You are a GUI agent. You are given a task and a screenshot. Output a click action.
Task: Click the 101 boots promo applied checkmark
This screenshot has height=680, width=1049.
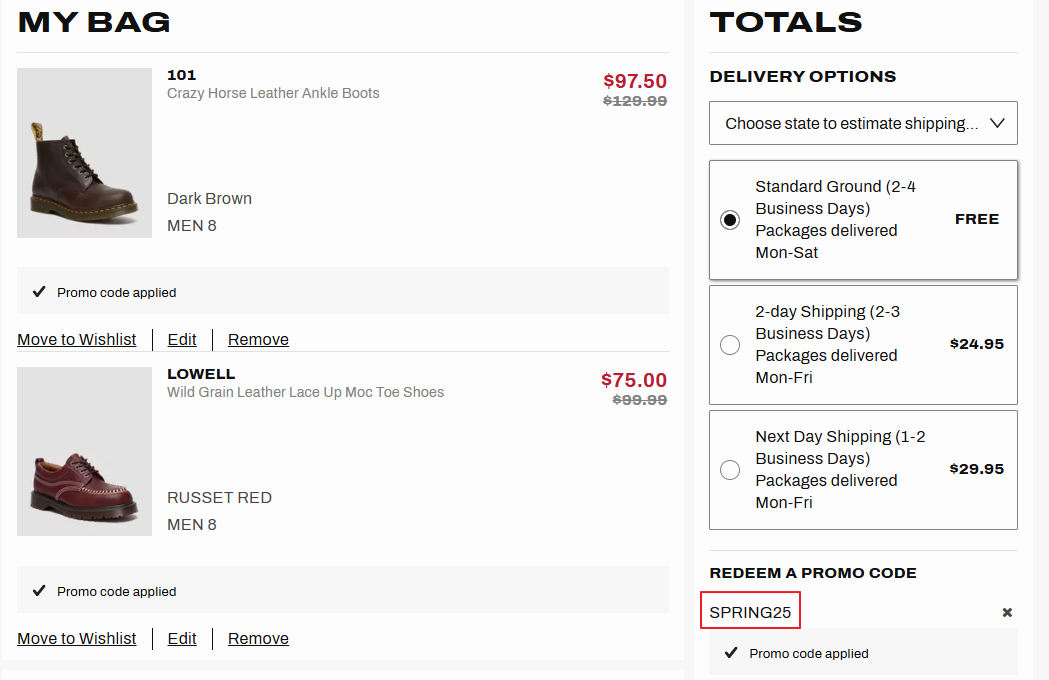point(39,292)
